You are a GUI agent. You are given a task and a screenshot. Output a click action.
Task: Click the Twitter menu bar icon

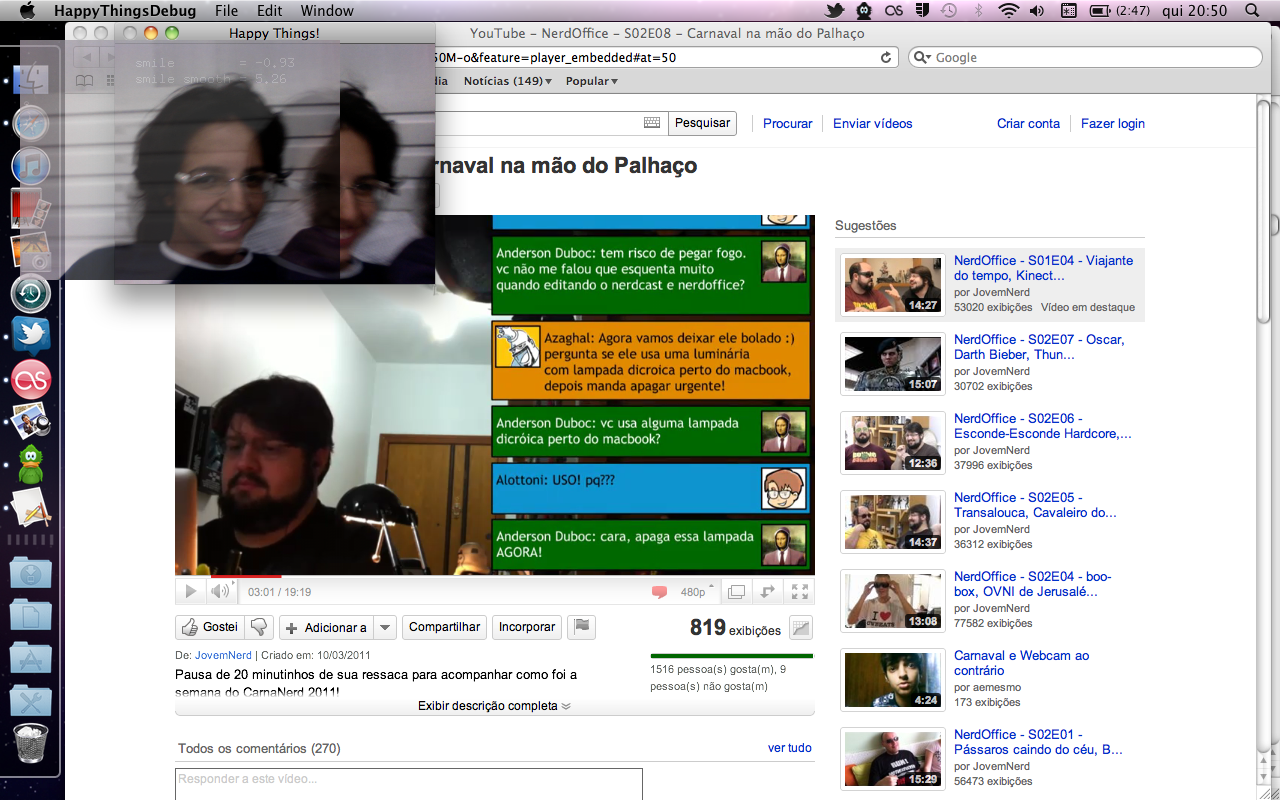pos(835,11)
